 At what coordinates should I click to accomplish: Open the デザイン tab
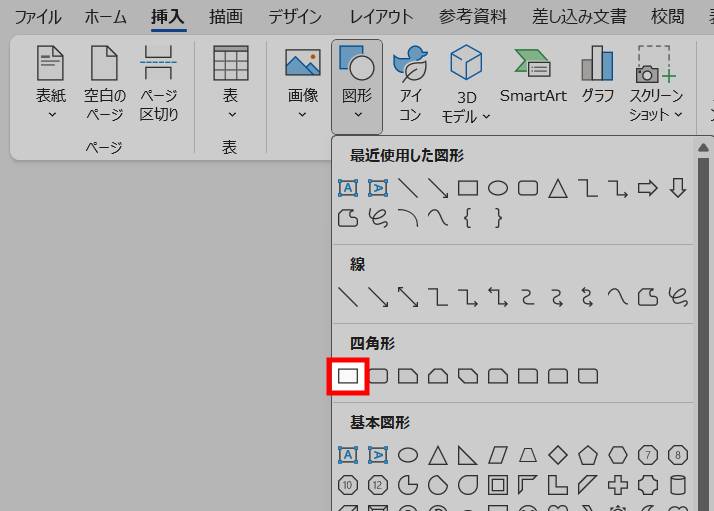point(295,17)
